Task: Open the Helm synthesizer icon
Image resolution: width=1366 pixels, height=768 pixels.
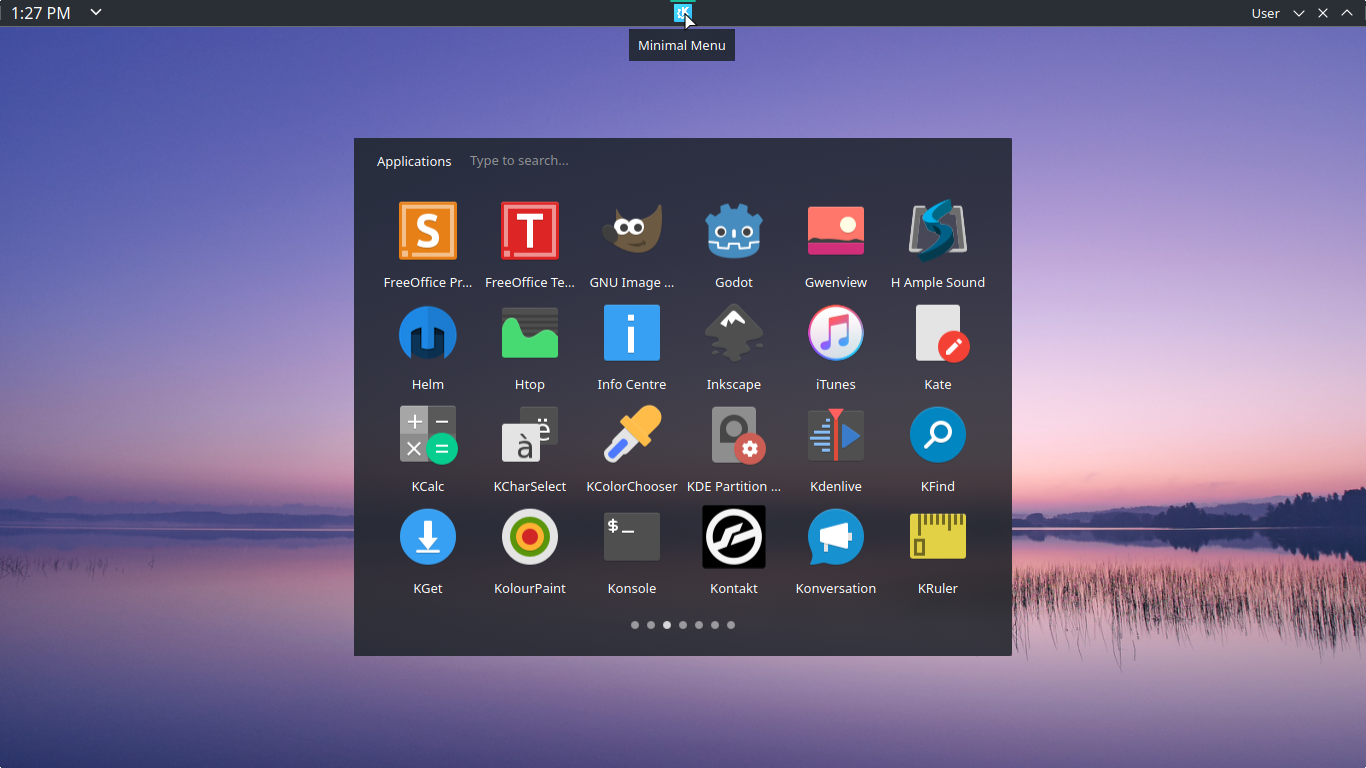Action: point(428,333)
